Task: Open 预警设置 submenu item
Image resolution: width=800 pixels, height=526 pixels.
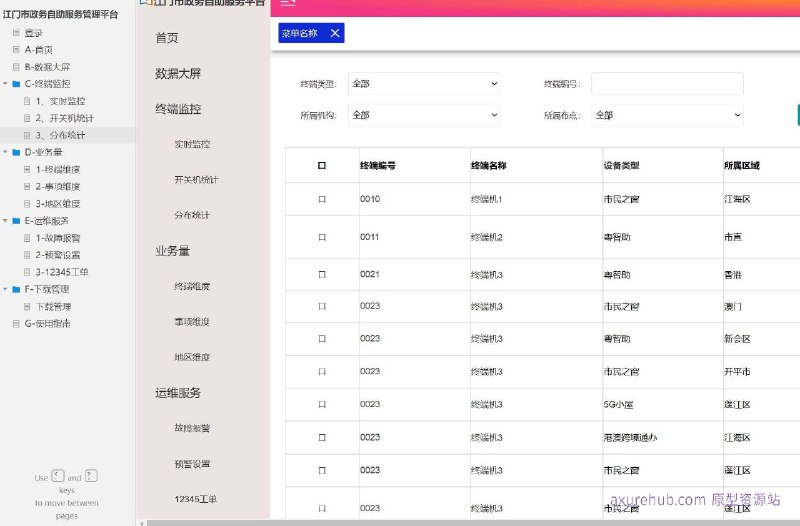Action: (192, 464)
